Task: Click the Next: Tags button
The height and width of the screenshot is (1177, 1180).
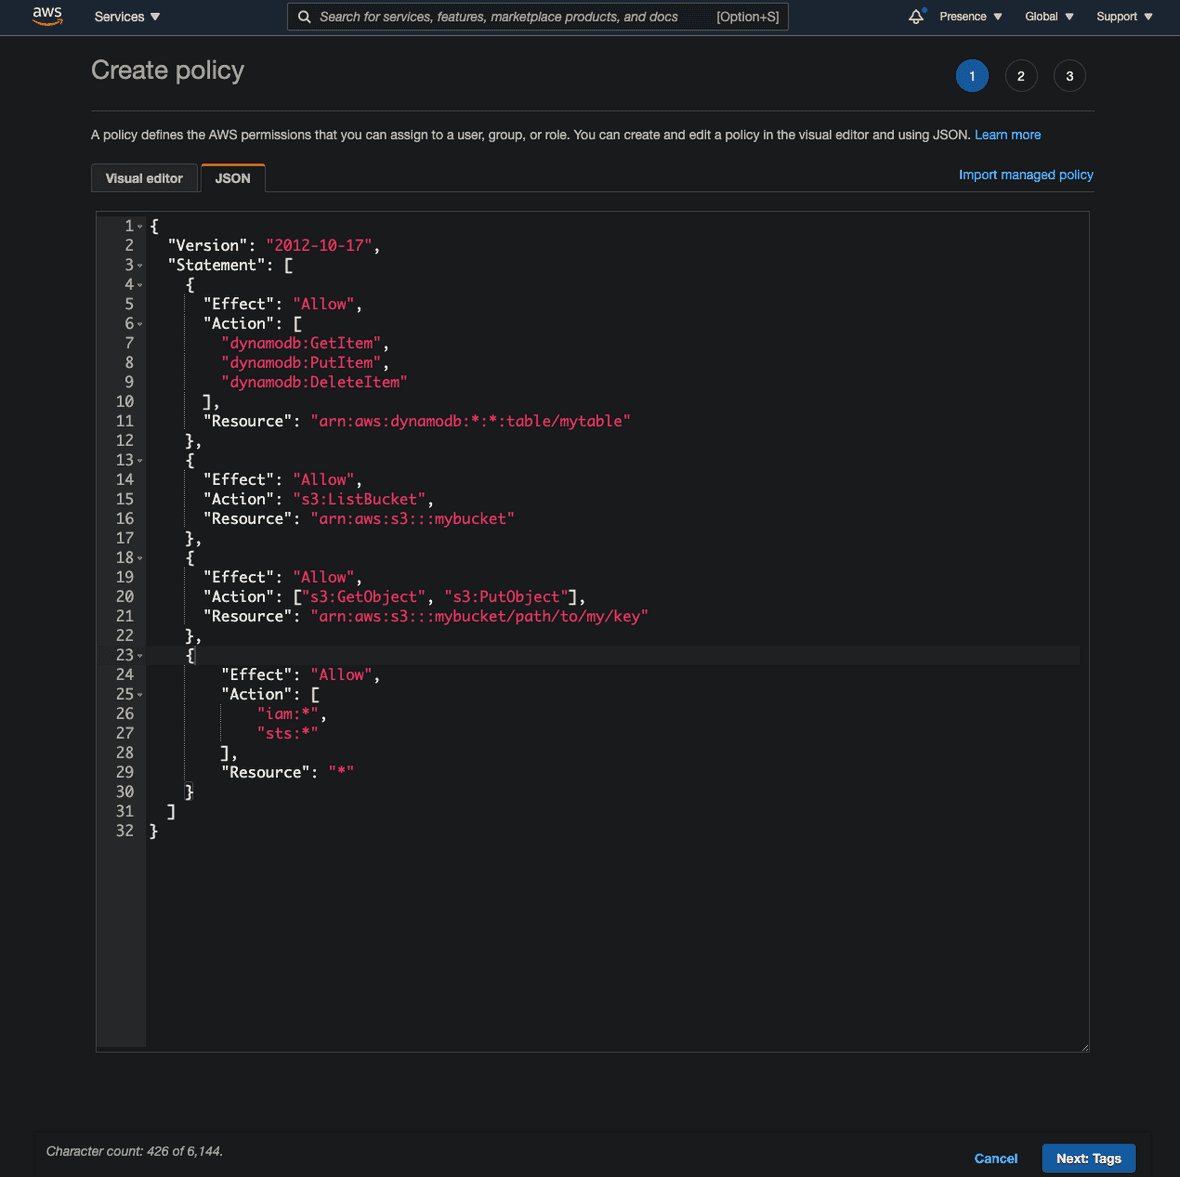Action: 1088,1157
